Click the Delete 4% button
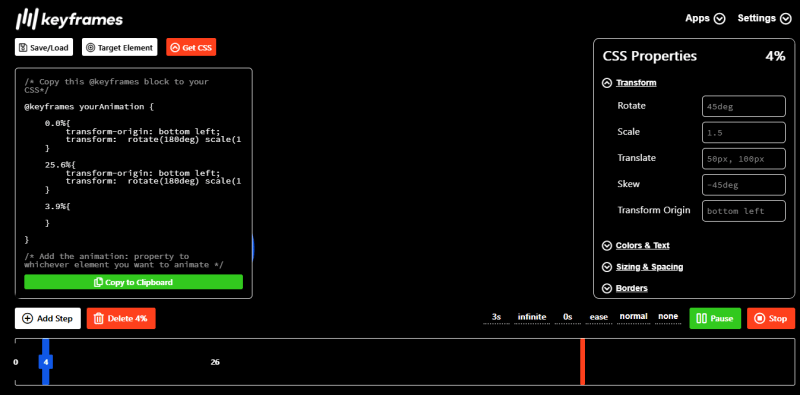Image resolution: width=800 pixels, height=395 pixels. click(121, 318)
